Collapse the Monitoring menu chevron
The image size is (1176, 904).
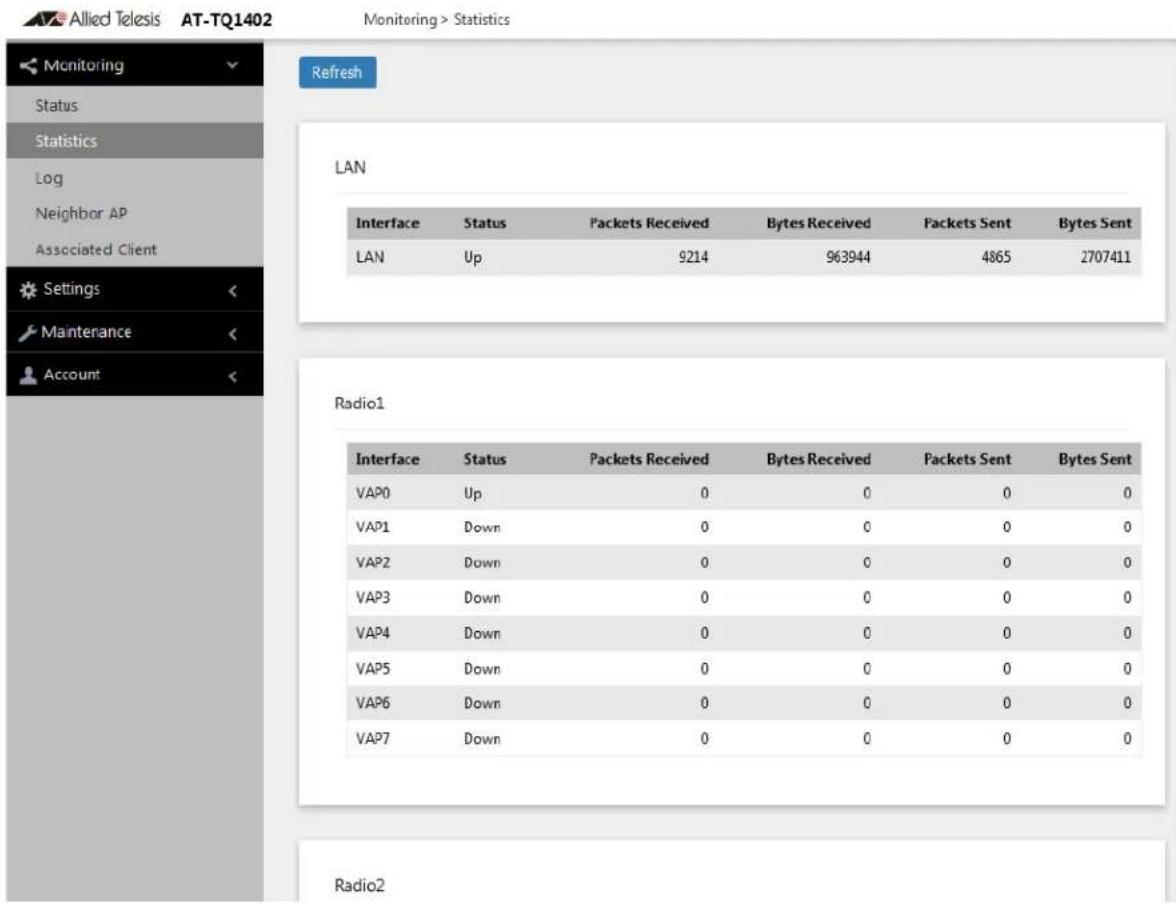click(232, 65)
